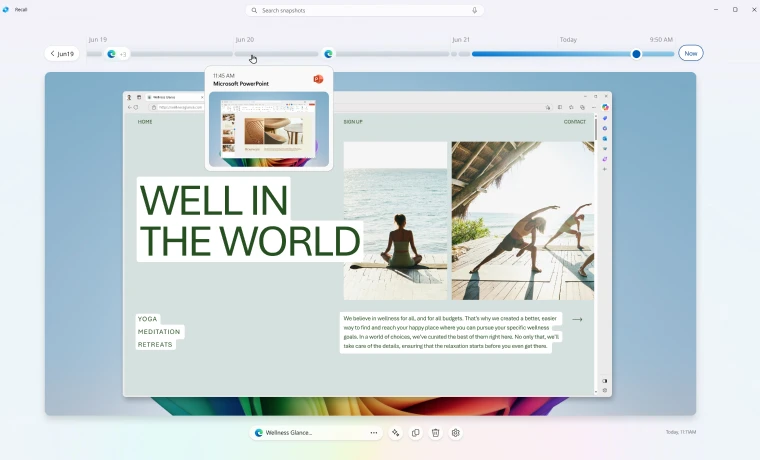This screenshot has width=760, height=460.
Task: Click the magnifier icon in search box
Action: coord(255,10)
